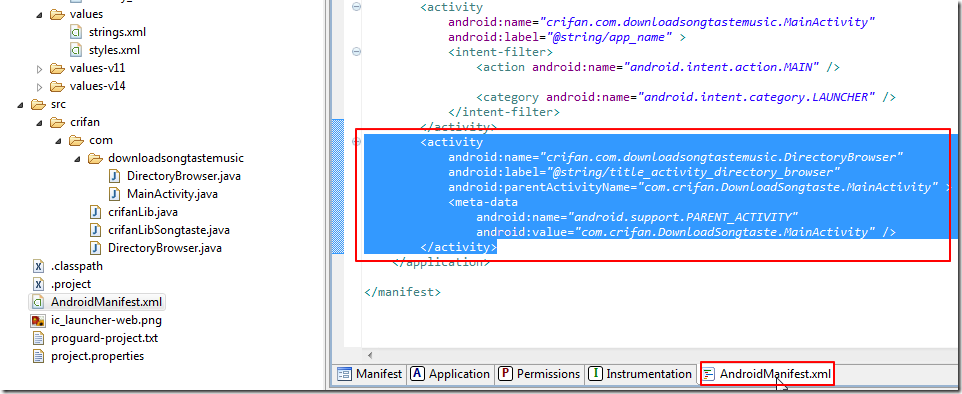Screen dimensions: 962x394
Task: Click the crifanLib.java Java file icon
Action: pyautogui.click(x=95, y=212)
